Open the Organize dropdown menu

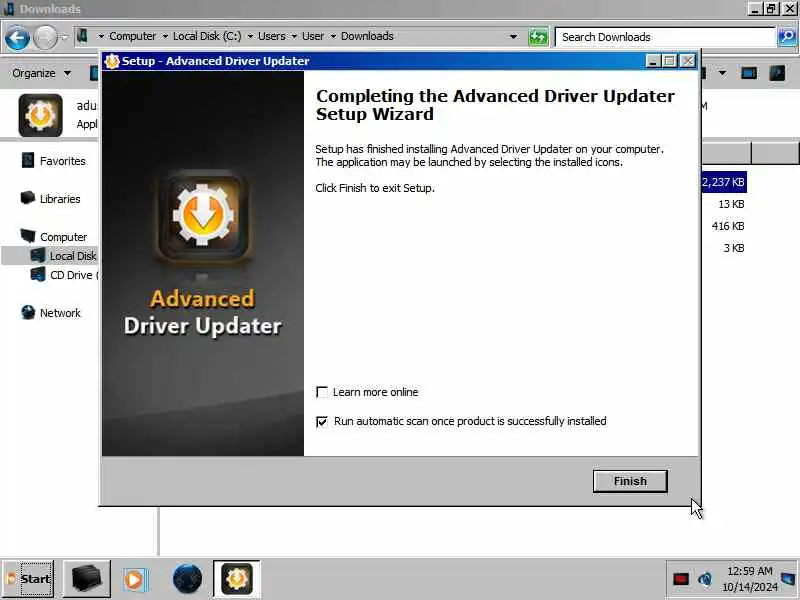[x=41, y=73]
